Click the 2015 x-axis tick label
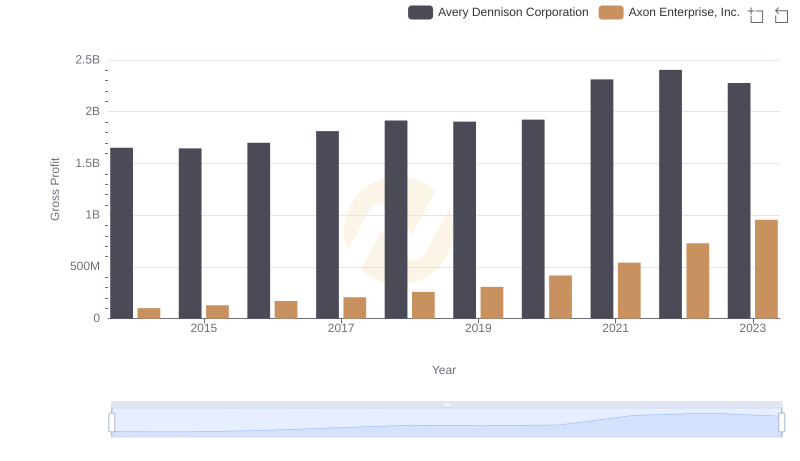Screen dimensions: 800x461 [203, 328]
